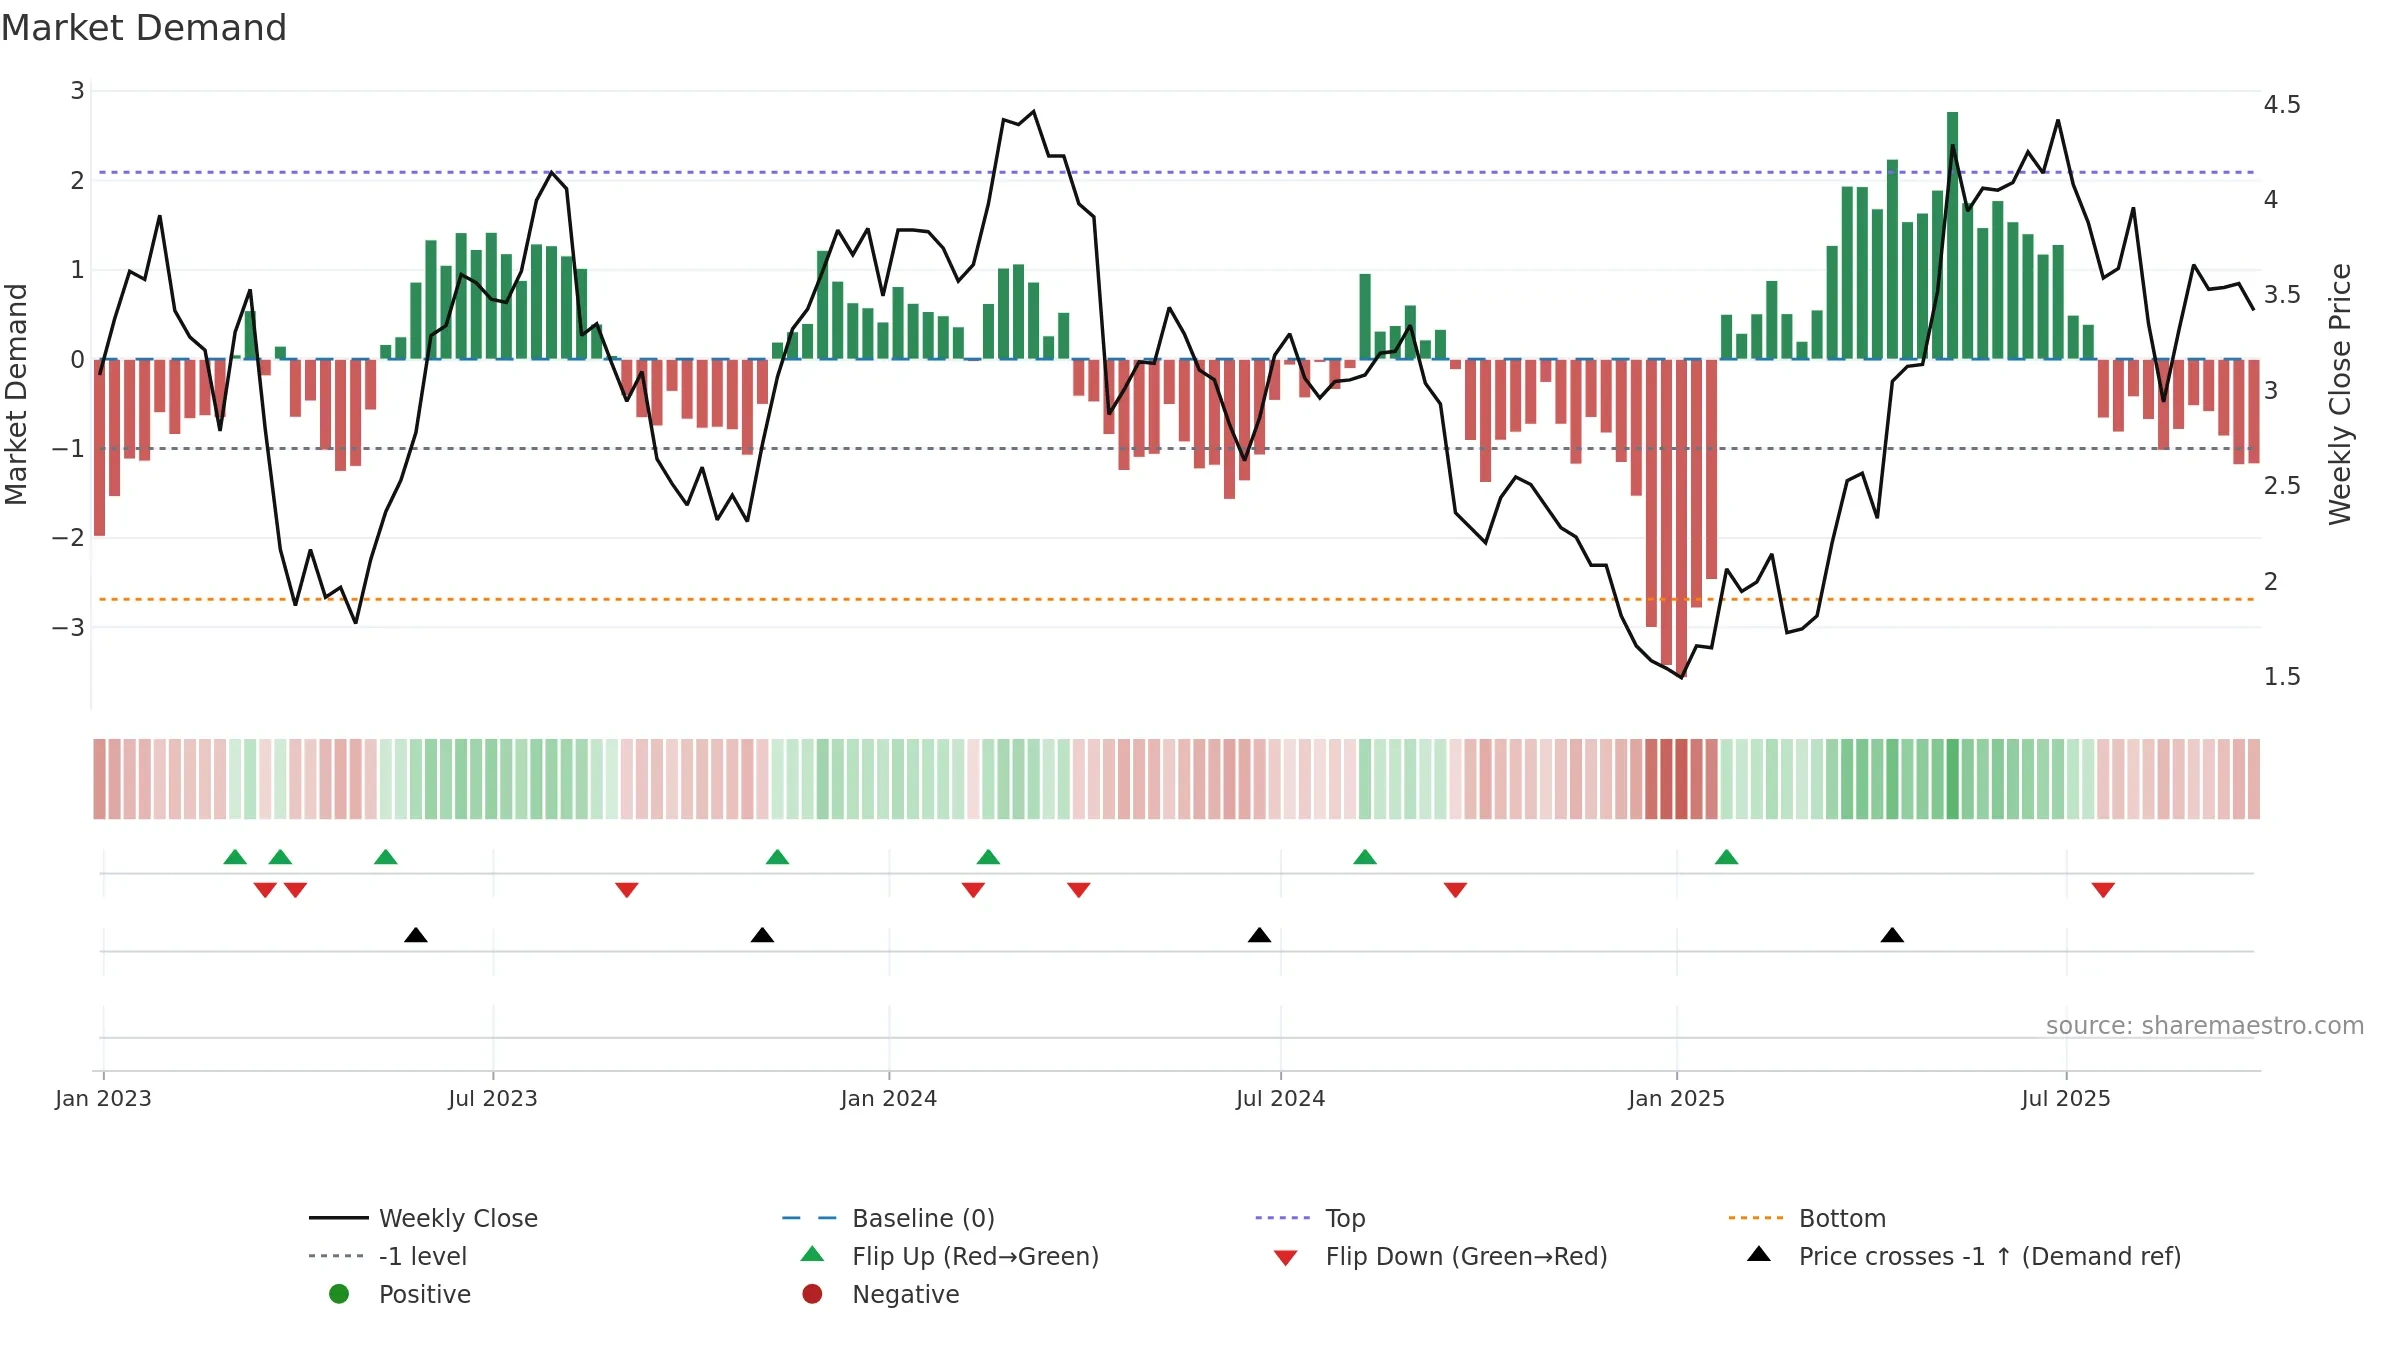Click the Jan 2024 x-axis label
This screenshot has height=1350, width=2400.
click(889, 1098)
